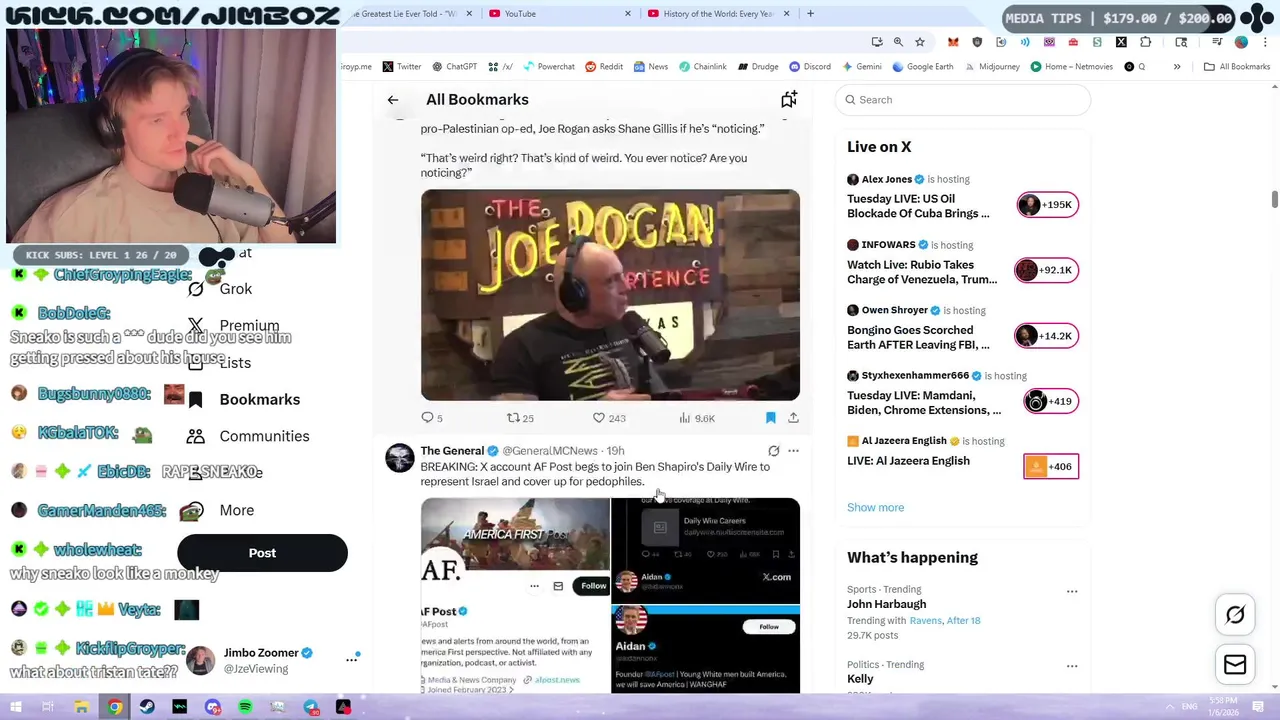Go back using the All Bookmarks arrow
This screenshot has width=1280, height=720.
(x=393, y=100)
